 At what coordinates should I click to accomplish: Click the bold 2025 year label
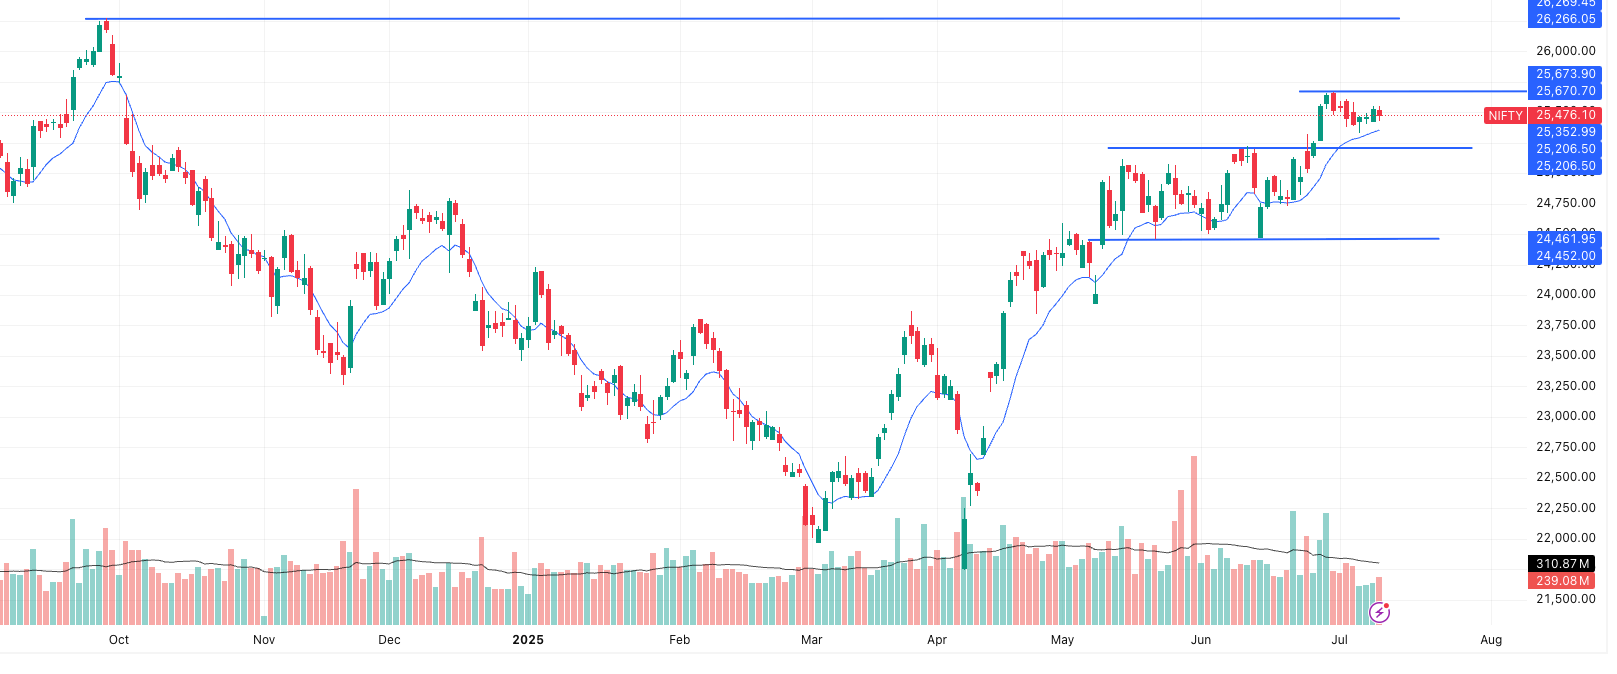pos(528,640)
